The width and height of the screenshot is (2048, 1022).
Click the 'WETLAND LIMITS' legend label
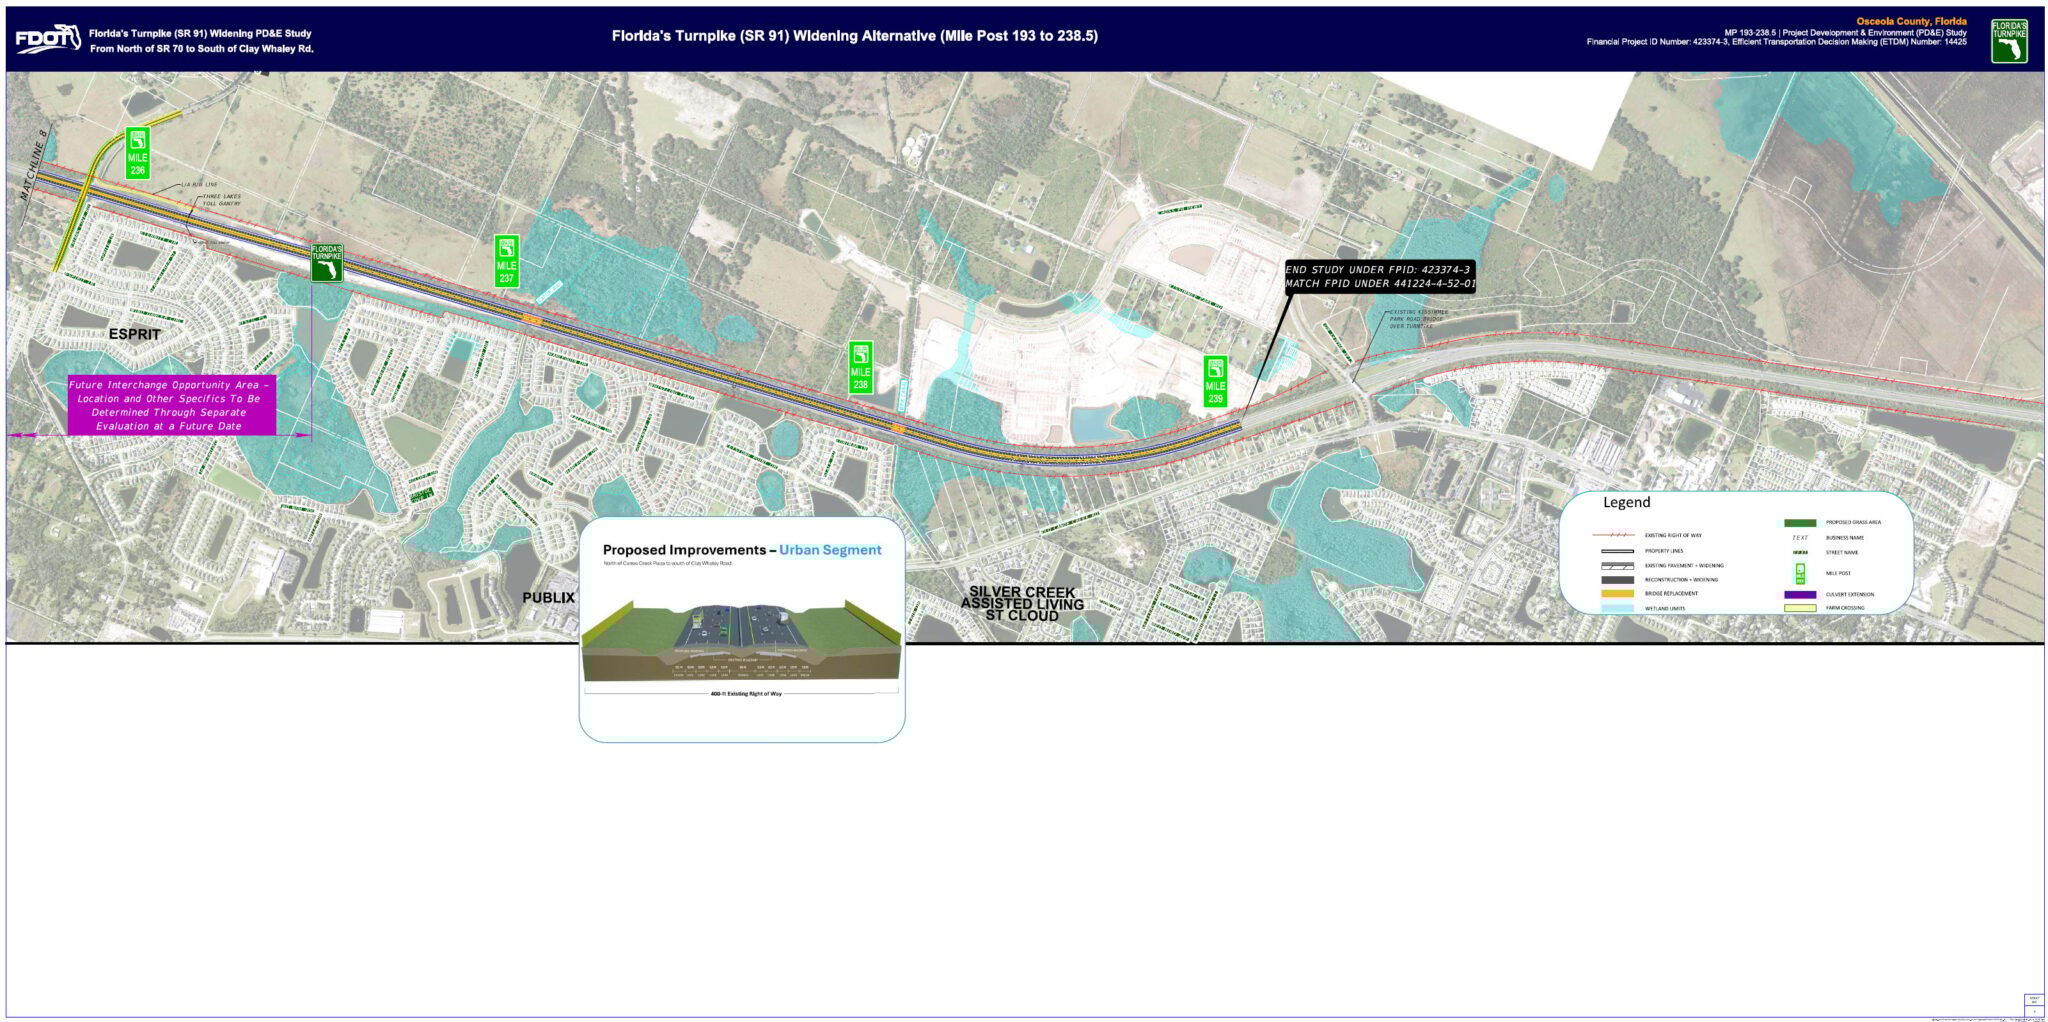pos(1665,609)
